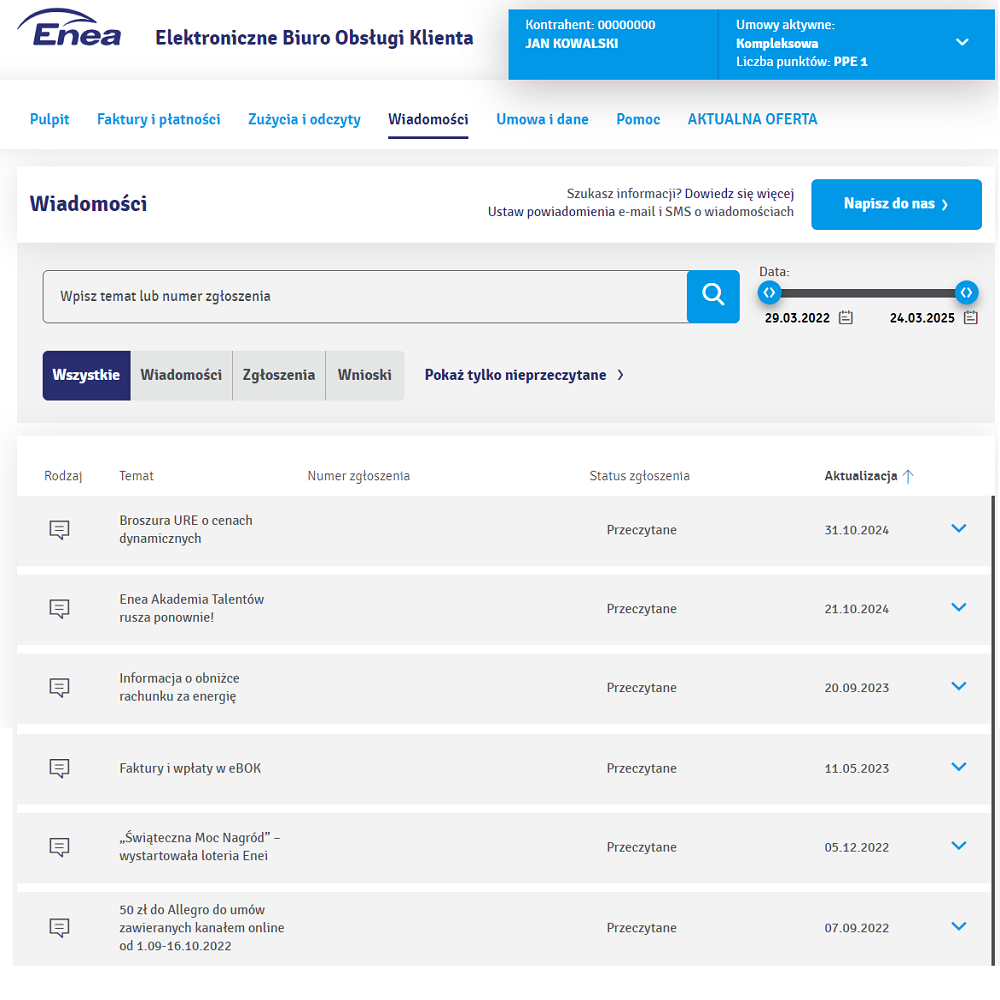Image resolution: width=1000 pixels, height=1000 pixels.
Task: Open the end date calendar icon
Action: click(970, 318)
